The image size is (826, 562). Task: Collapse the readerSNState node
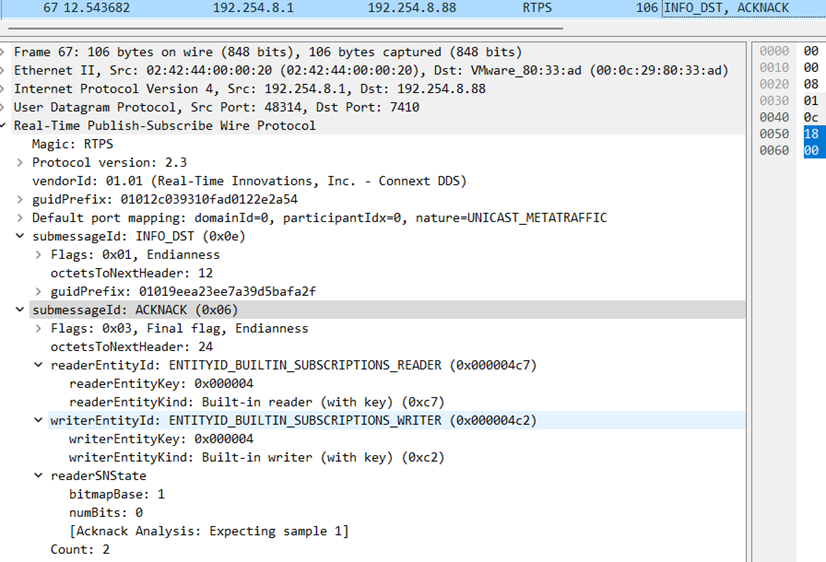(x=41, y=476)
